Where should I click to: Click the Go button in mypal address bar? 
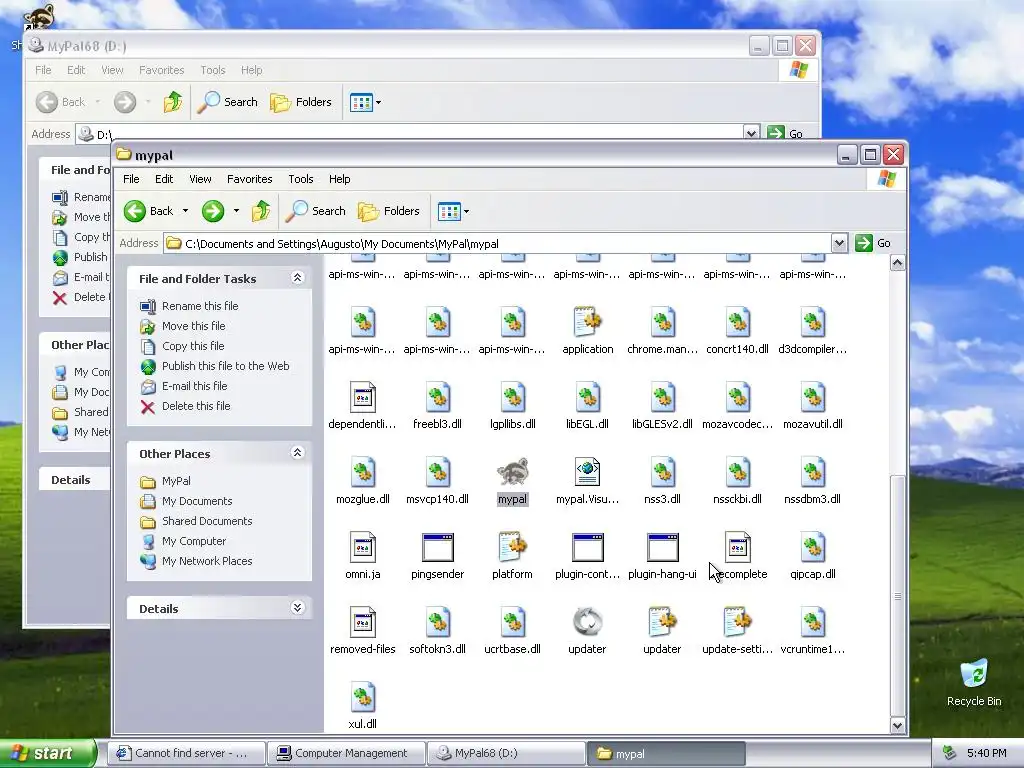(874, 243)
